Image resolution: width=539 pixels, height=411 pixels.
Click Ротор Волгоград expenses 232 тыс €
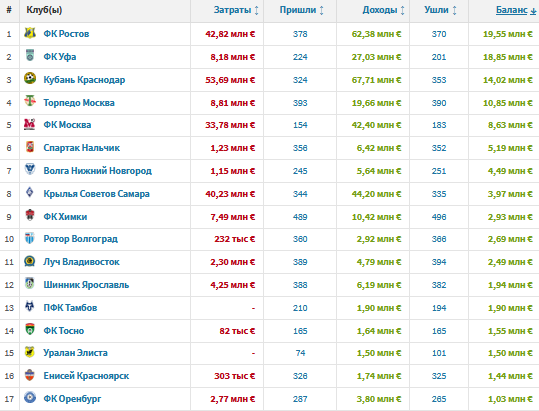click(x=235, y=239)
